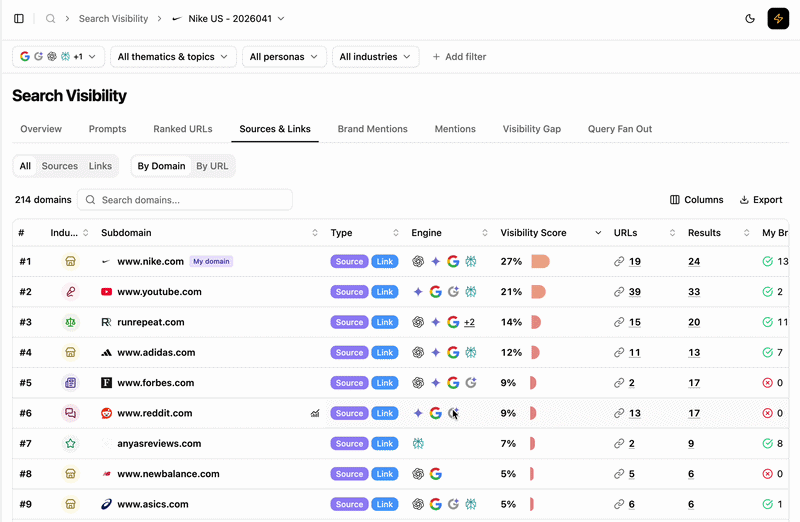Switch to the Brand Mentions tab
The height and width of the screenshot is (522, 800).
372,129
